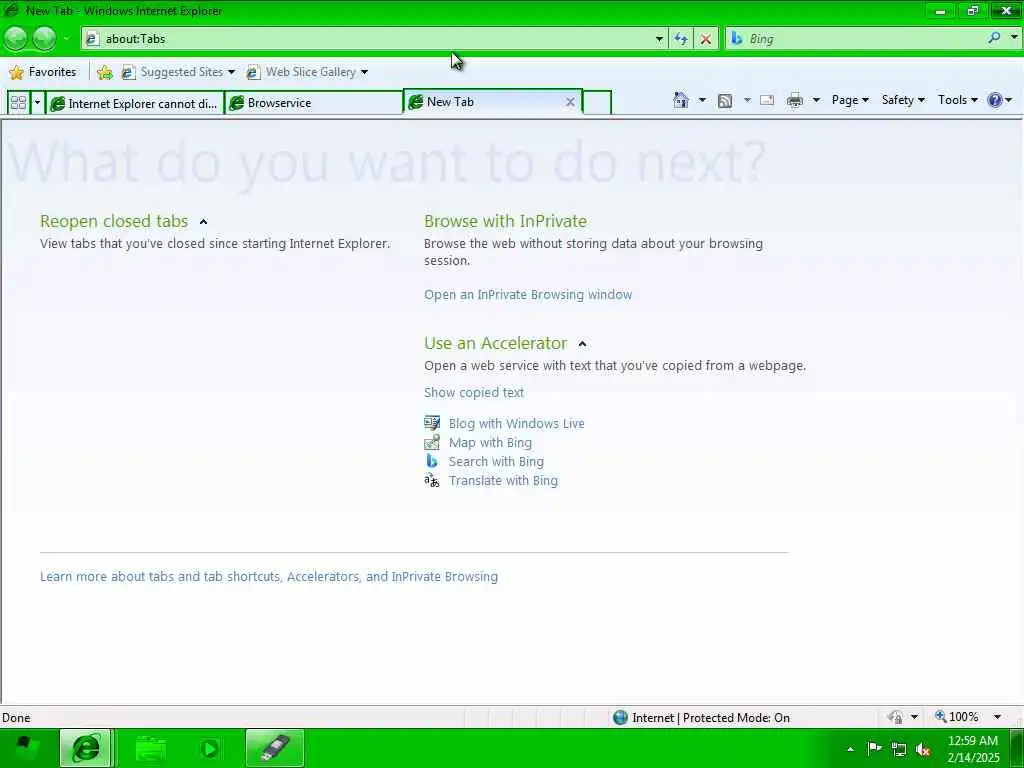Collapse the Reopen closed tabs section

click(x=203, y=222)
